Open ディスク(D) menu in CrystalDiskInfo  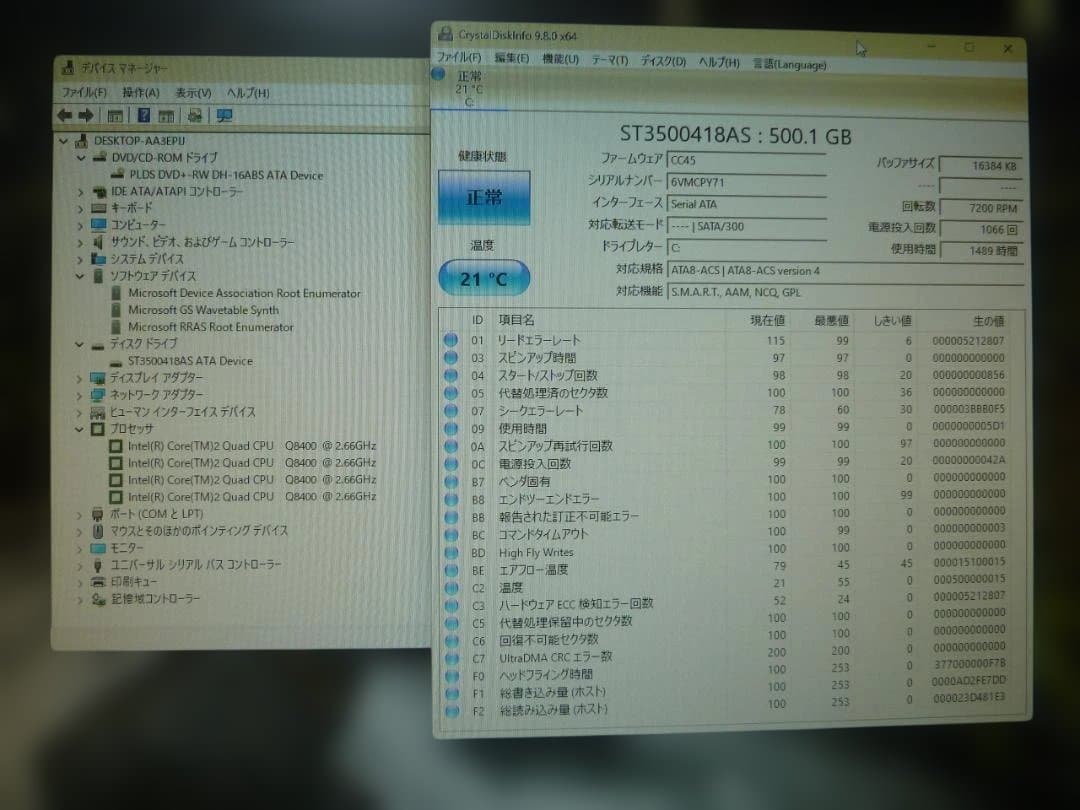pos(663,61)
